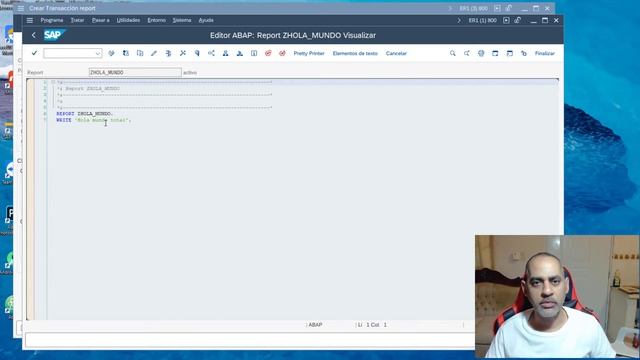Click the info box toolbar icon
Image resolution: width=640 pixels, height=360 pixels.
tap(254, 53)
